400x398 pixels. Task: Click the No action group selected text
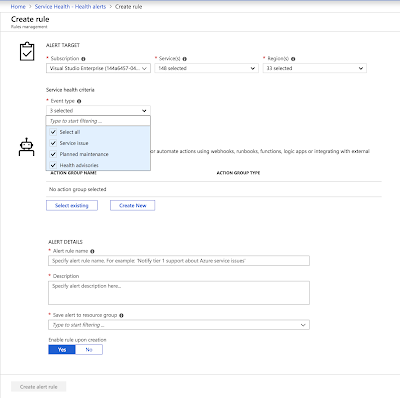[78, 189]
